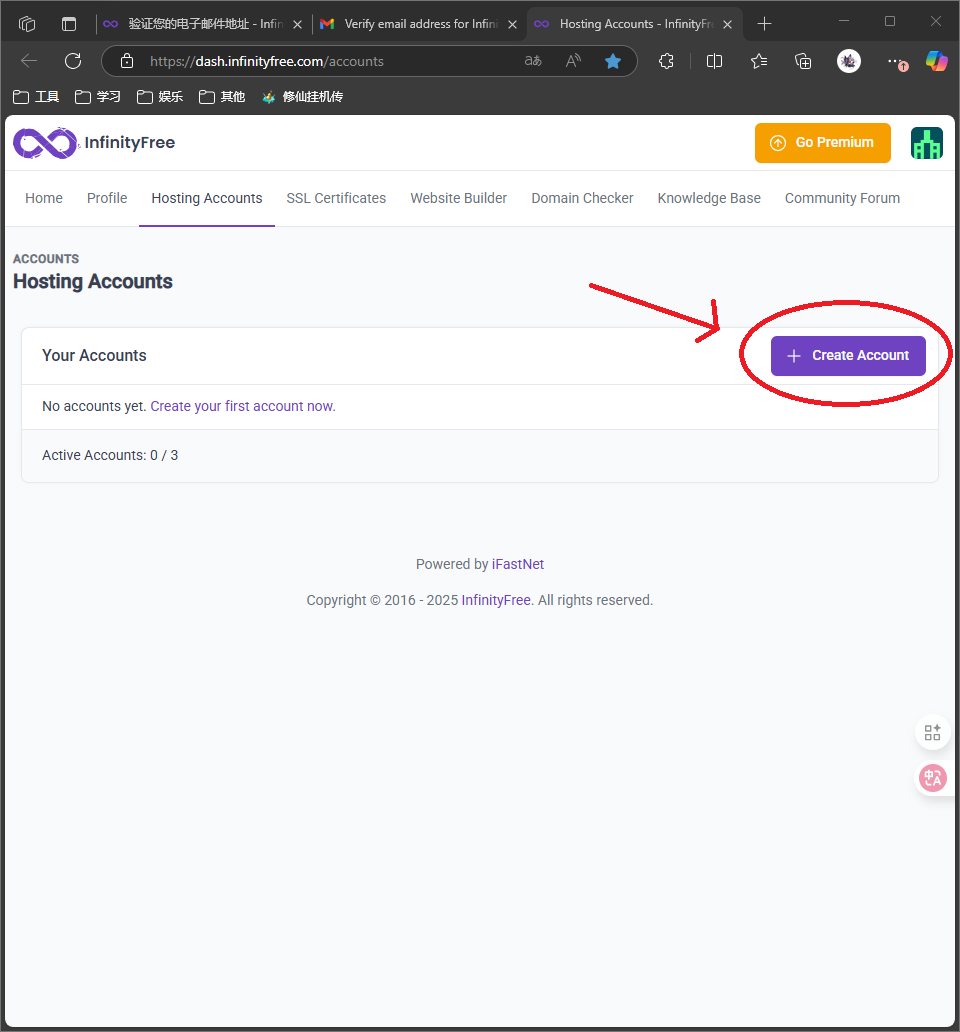Open Domain Checker page

(582, 198)
